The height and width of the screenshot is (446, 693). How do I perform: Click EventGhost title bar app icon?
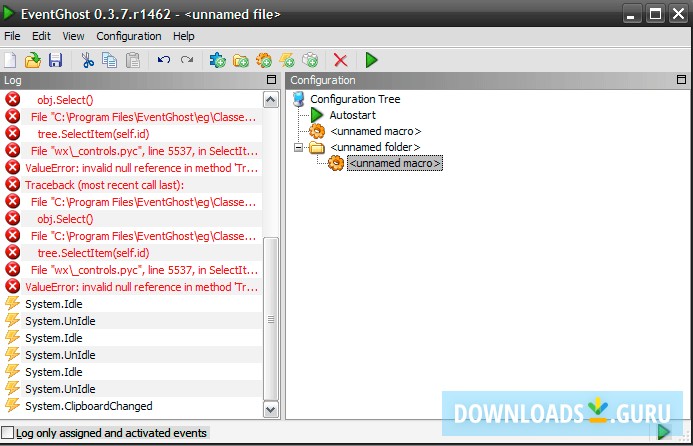[x=8, y=13]
